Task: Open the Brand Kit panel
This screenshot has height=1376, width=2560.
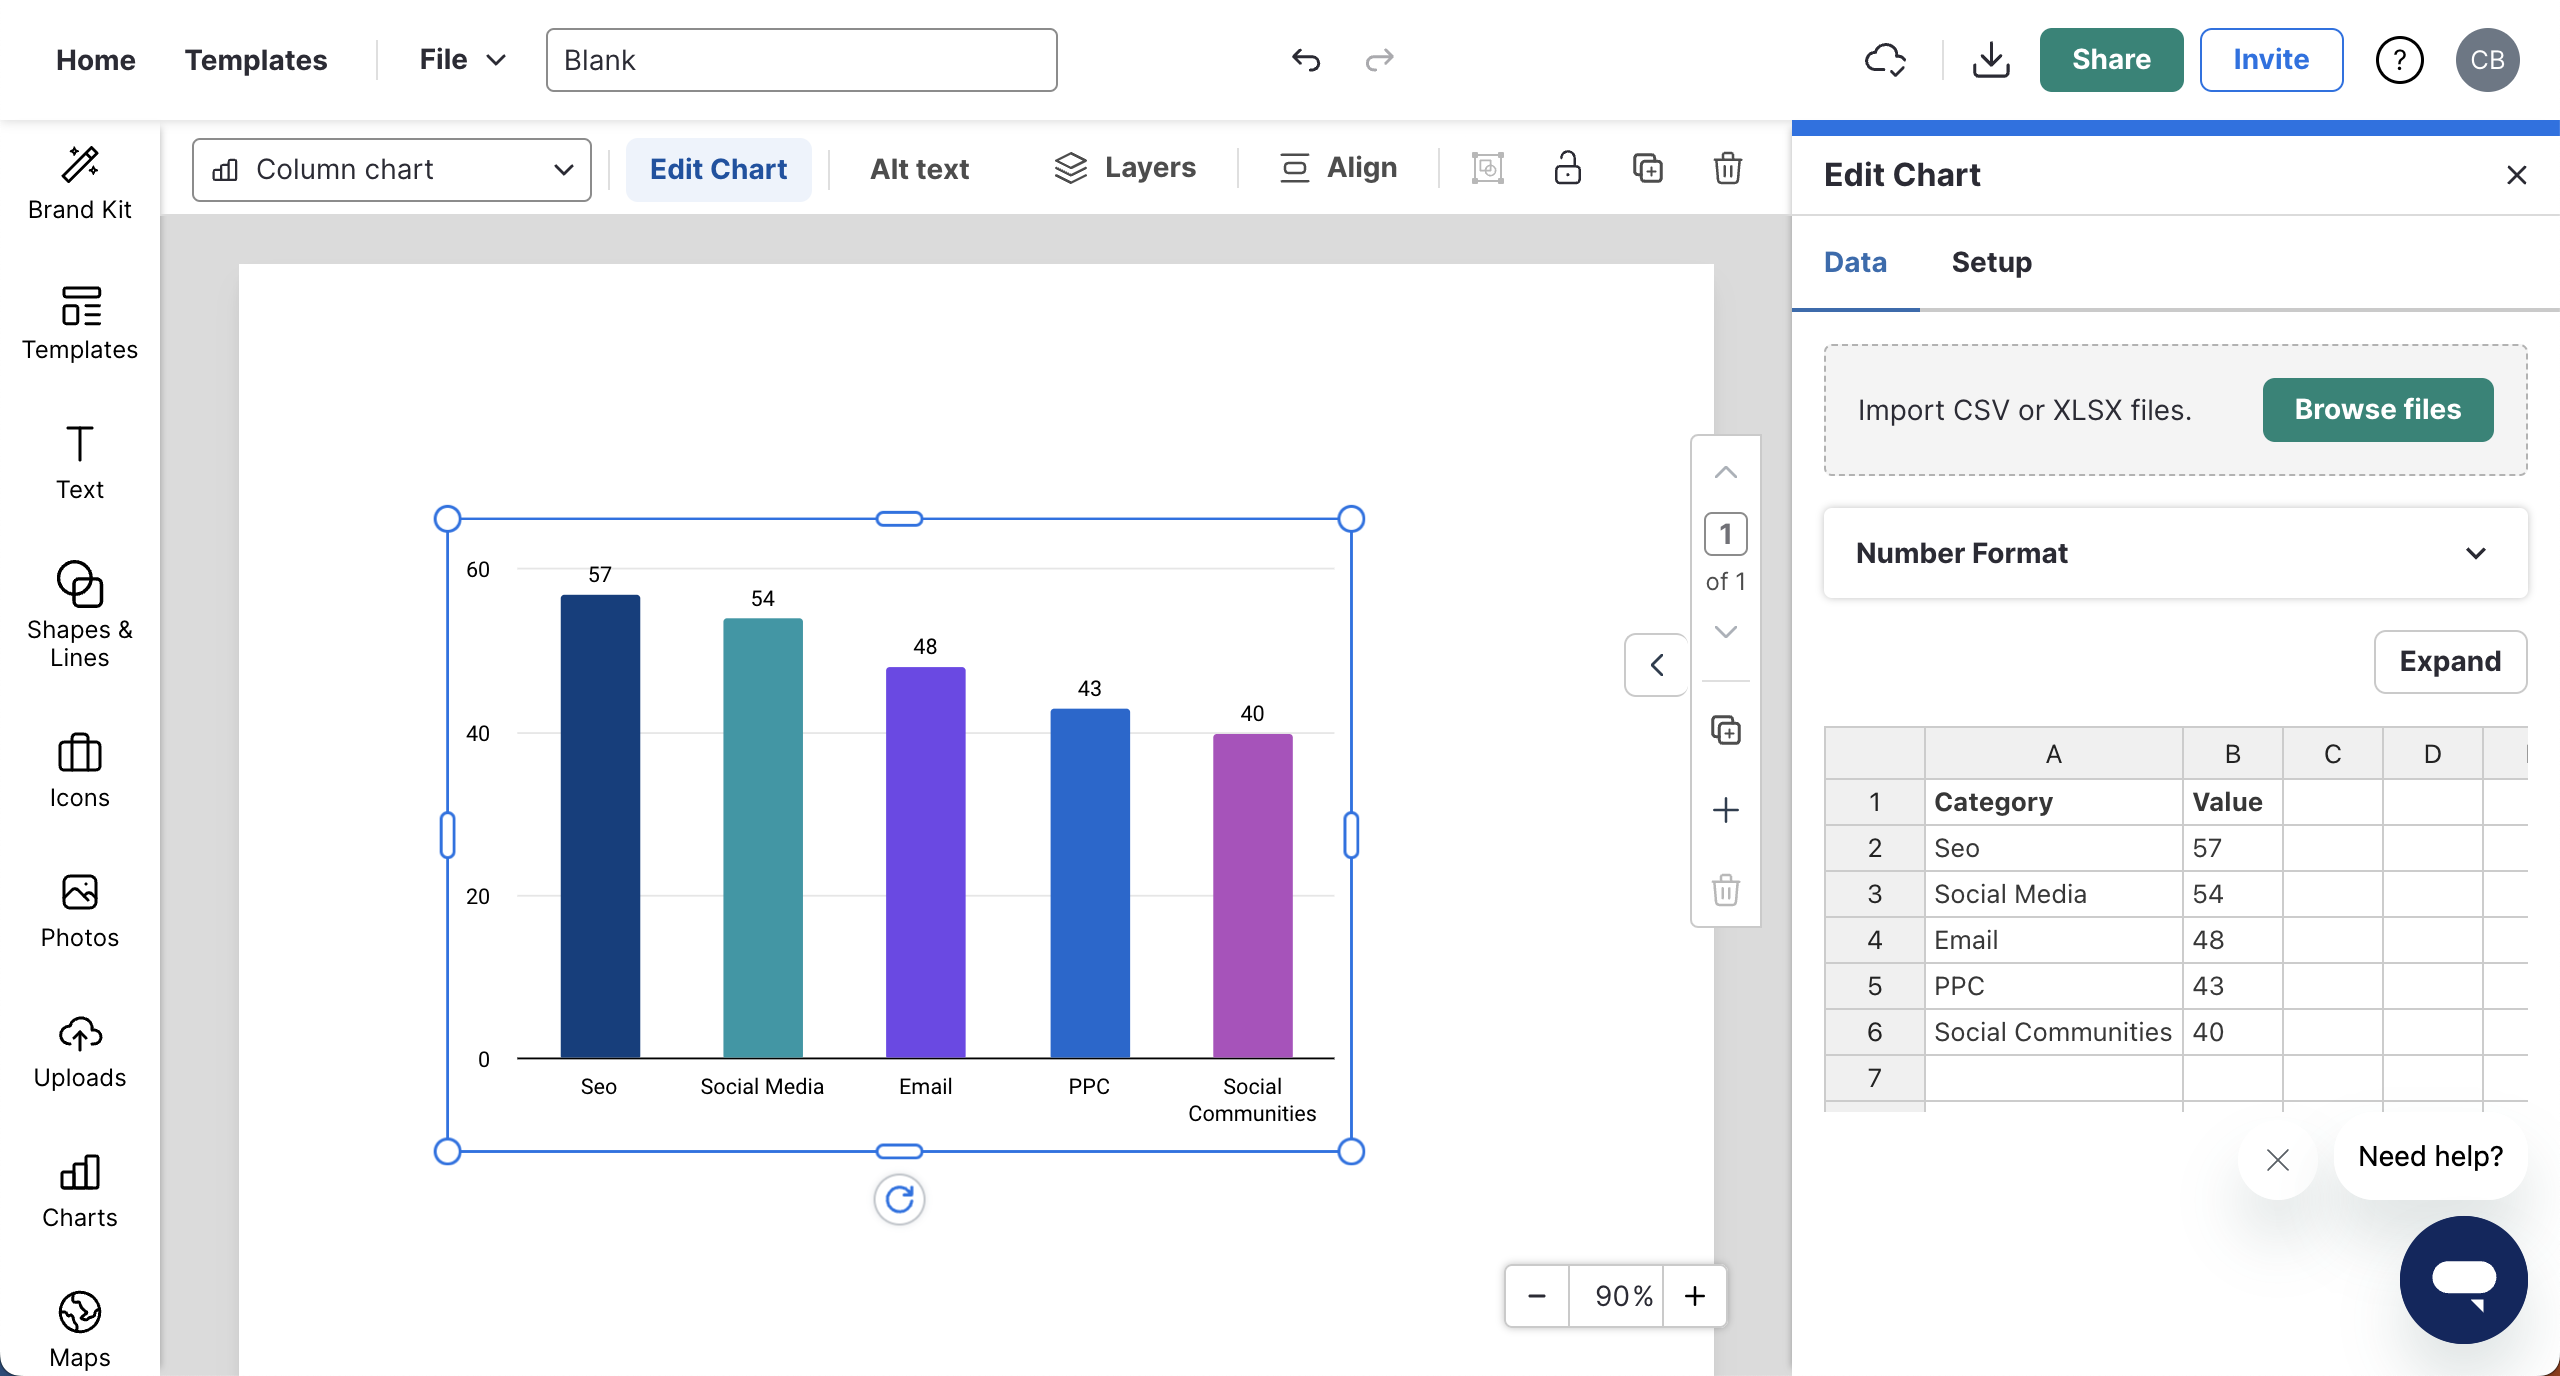Action: 80,180
